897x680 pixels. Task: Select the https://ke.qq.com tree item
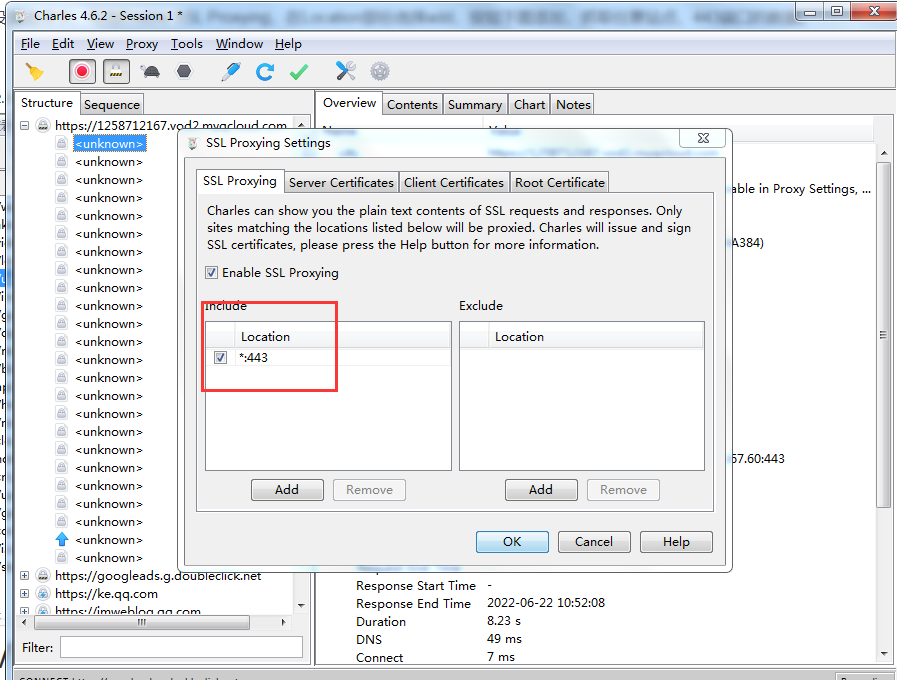pyautogui.click(x=106, y=594)
